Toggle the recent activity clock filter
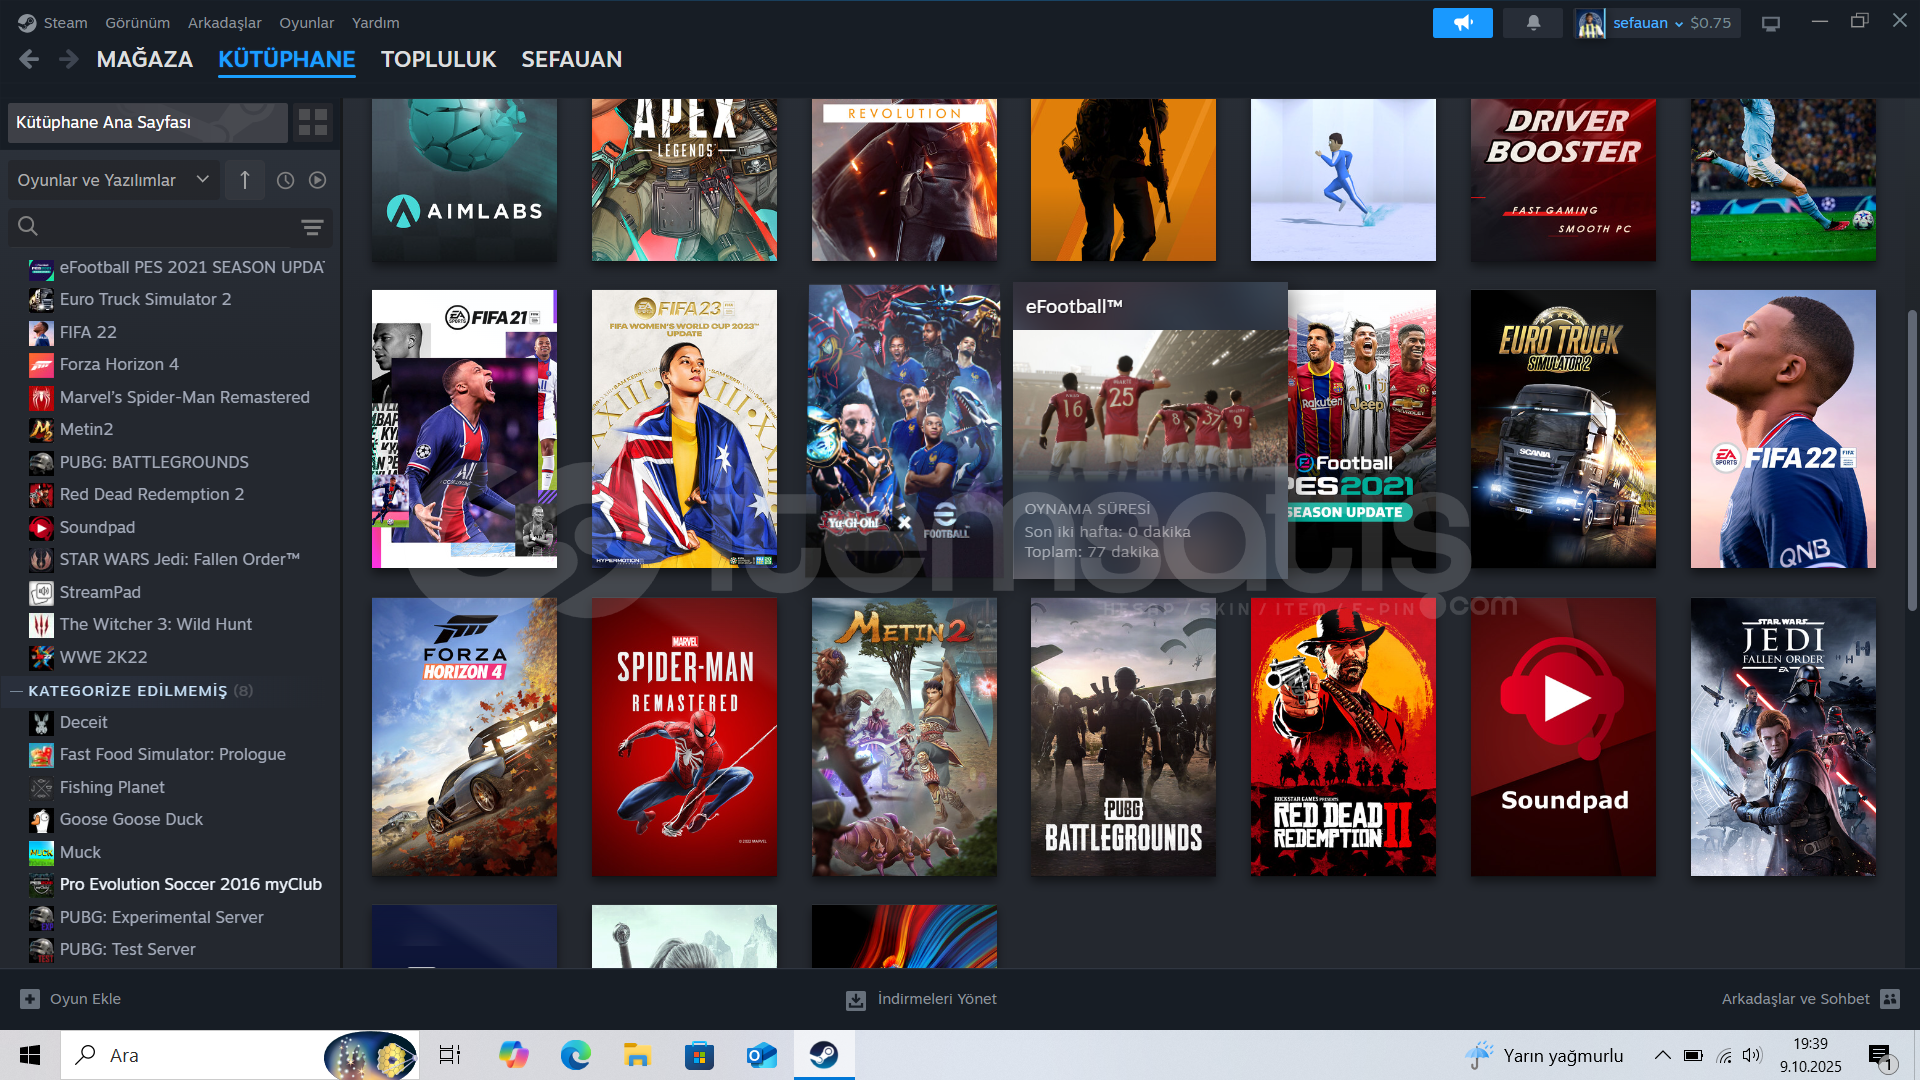This screenshot has width=1920, height=1080. [285, 180]
